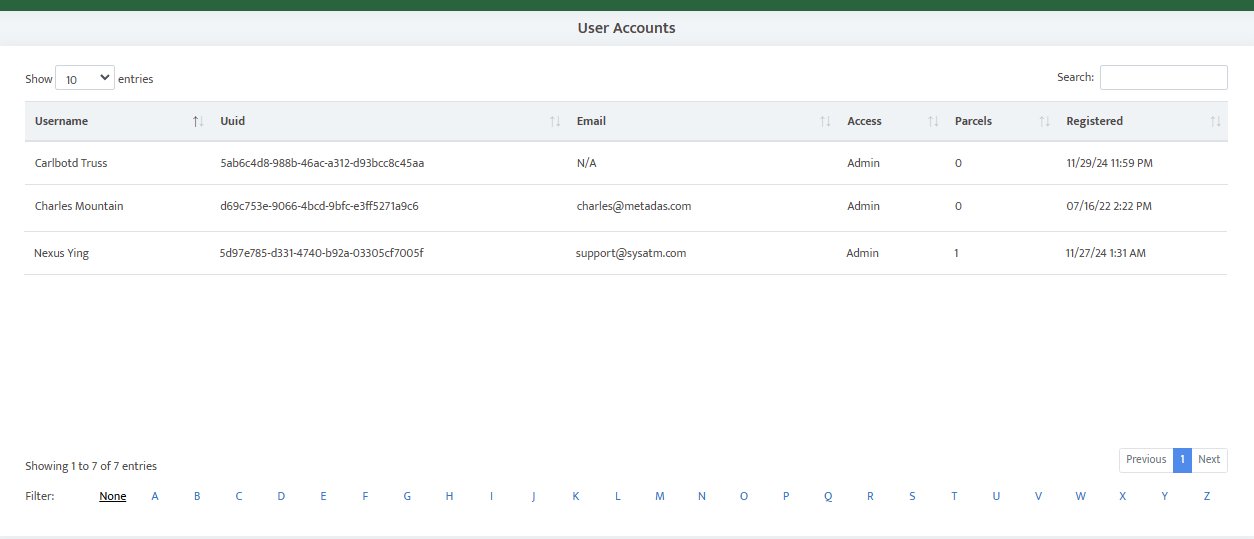
Task: Select Nexus Ying username
Action: tap(61, 253)
